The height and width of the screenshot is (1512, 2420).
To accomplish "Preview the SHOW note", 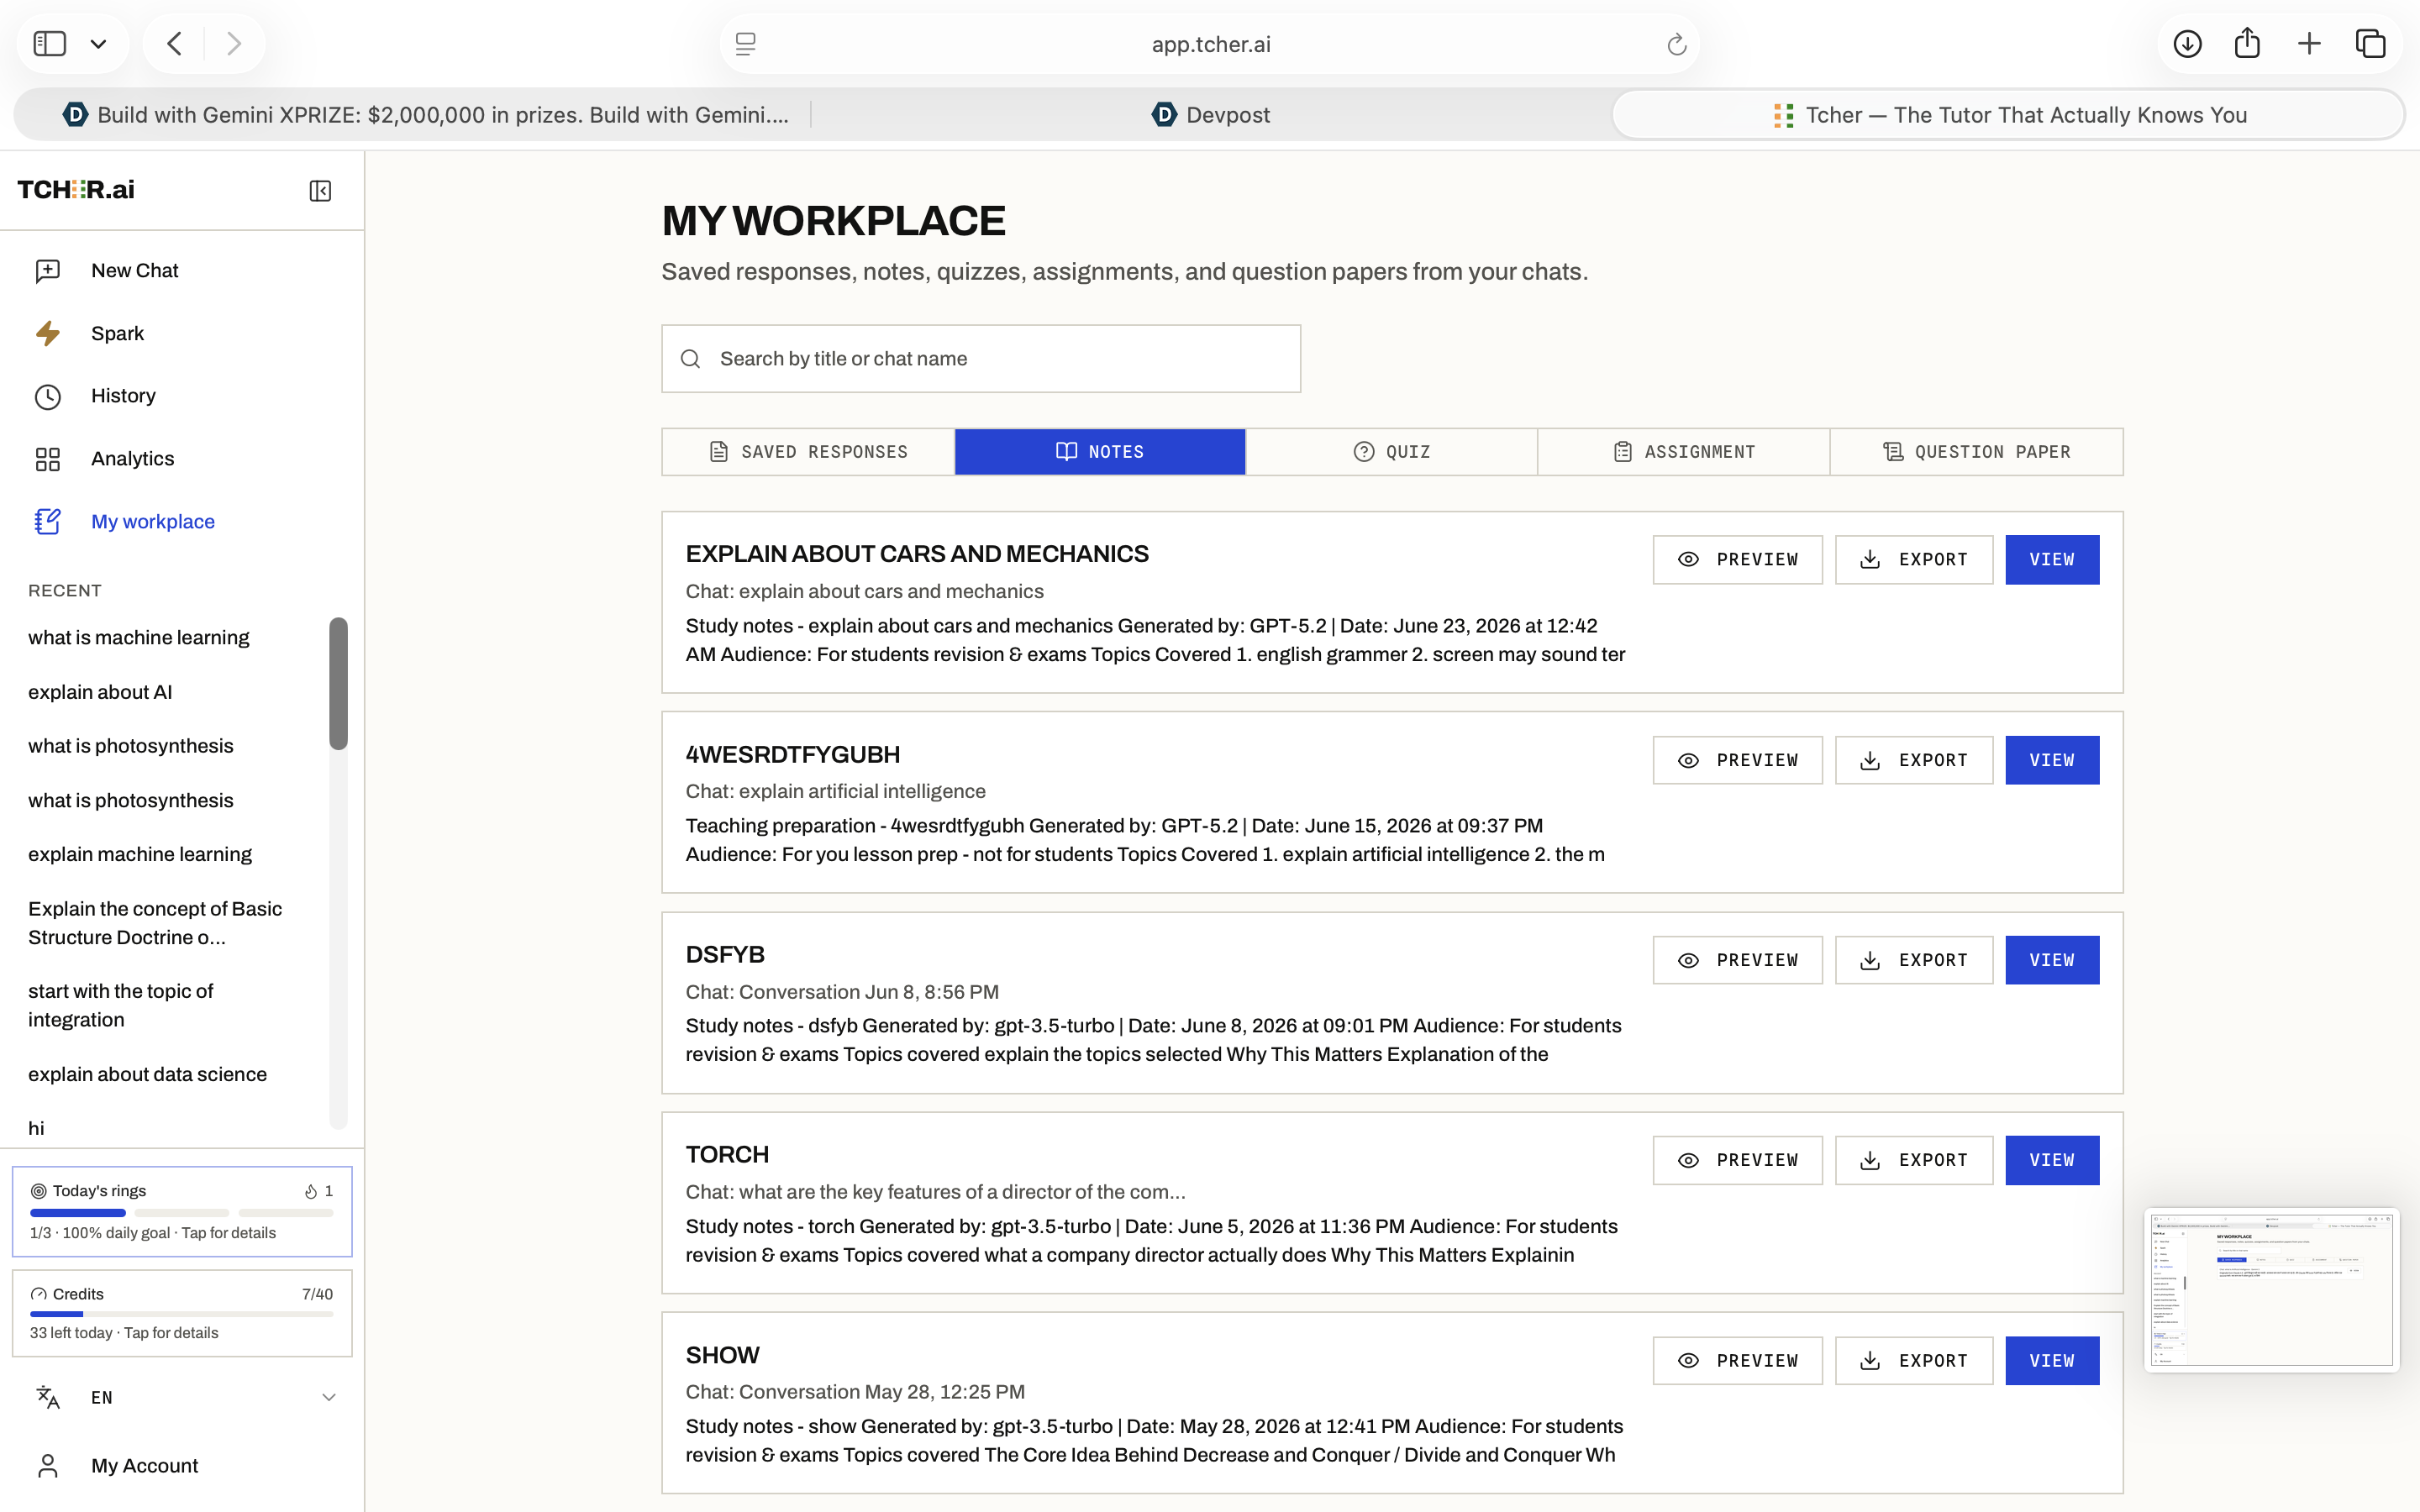I will click(x=1737, y=1361).
